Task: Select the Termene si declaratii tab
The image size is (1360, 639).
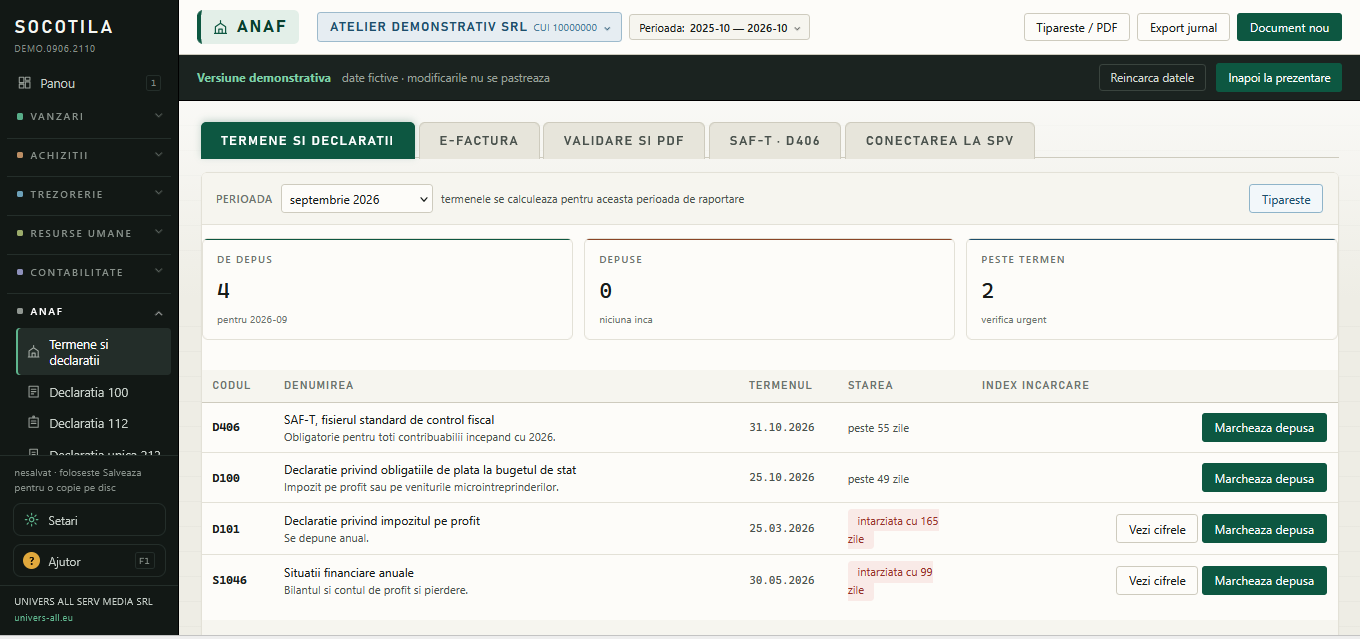Action: click(307, 141)
